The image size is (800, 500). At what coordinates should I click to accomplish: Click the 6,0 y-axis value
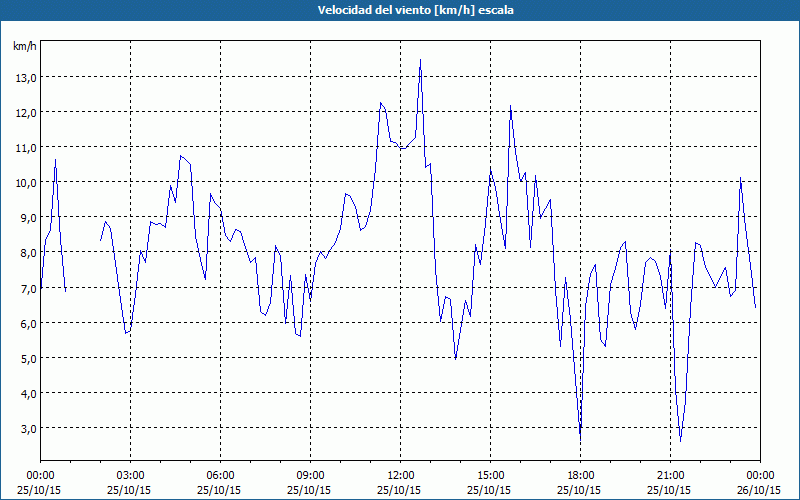tap(28, 323)
